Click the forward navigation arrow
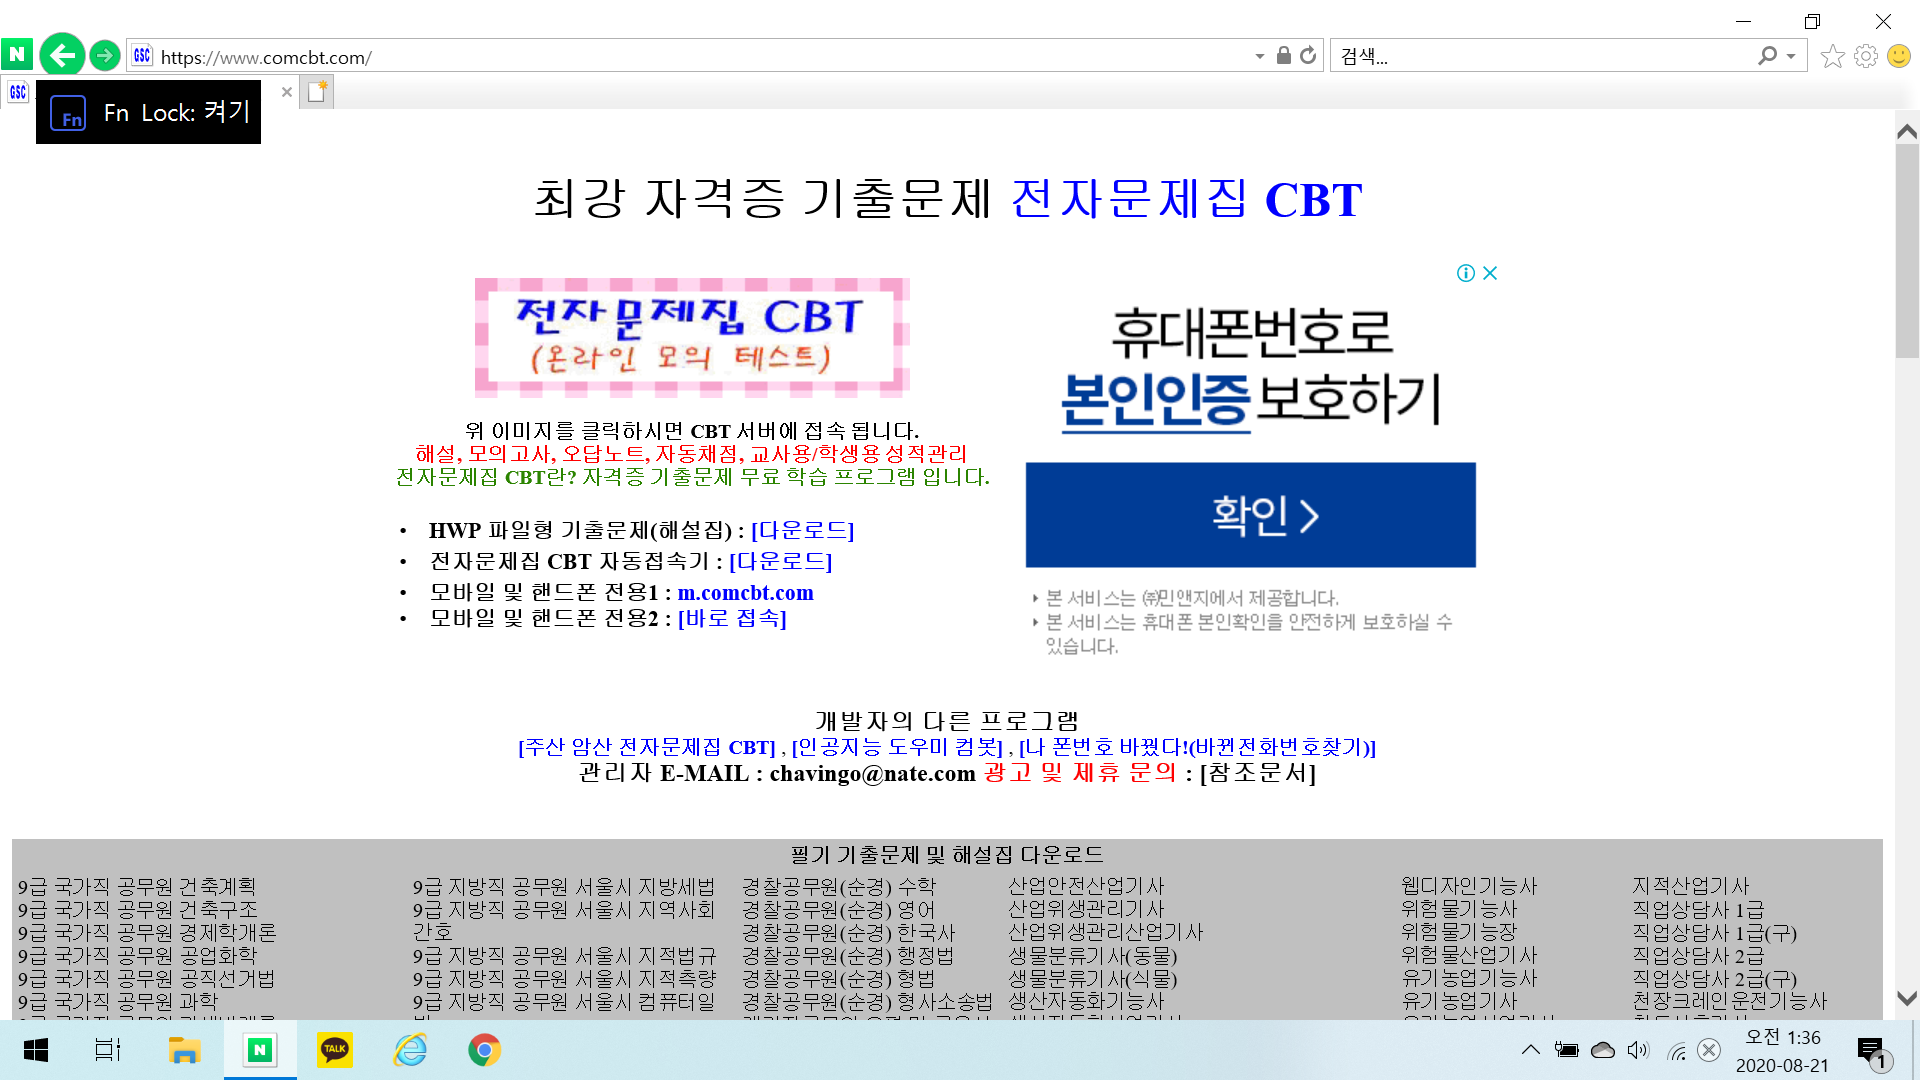The width and height of the screenshot is (1920, 1080). click(105, 55)
